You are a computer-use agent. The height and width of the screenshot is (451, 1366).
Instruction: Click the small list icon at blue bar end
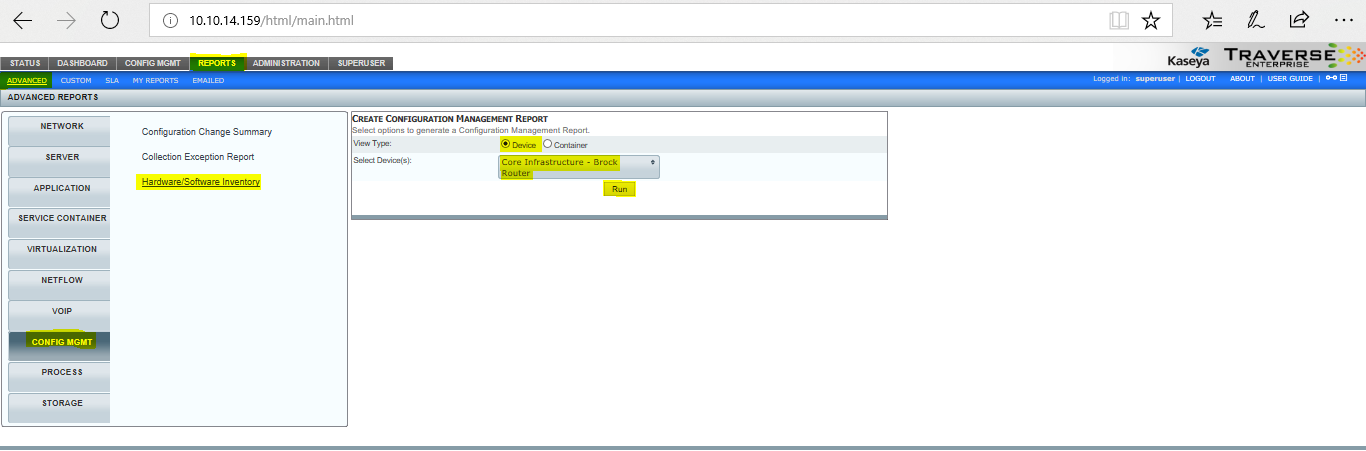click(1344, 79)
